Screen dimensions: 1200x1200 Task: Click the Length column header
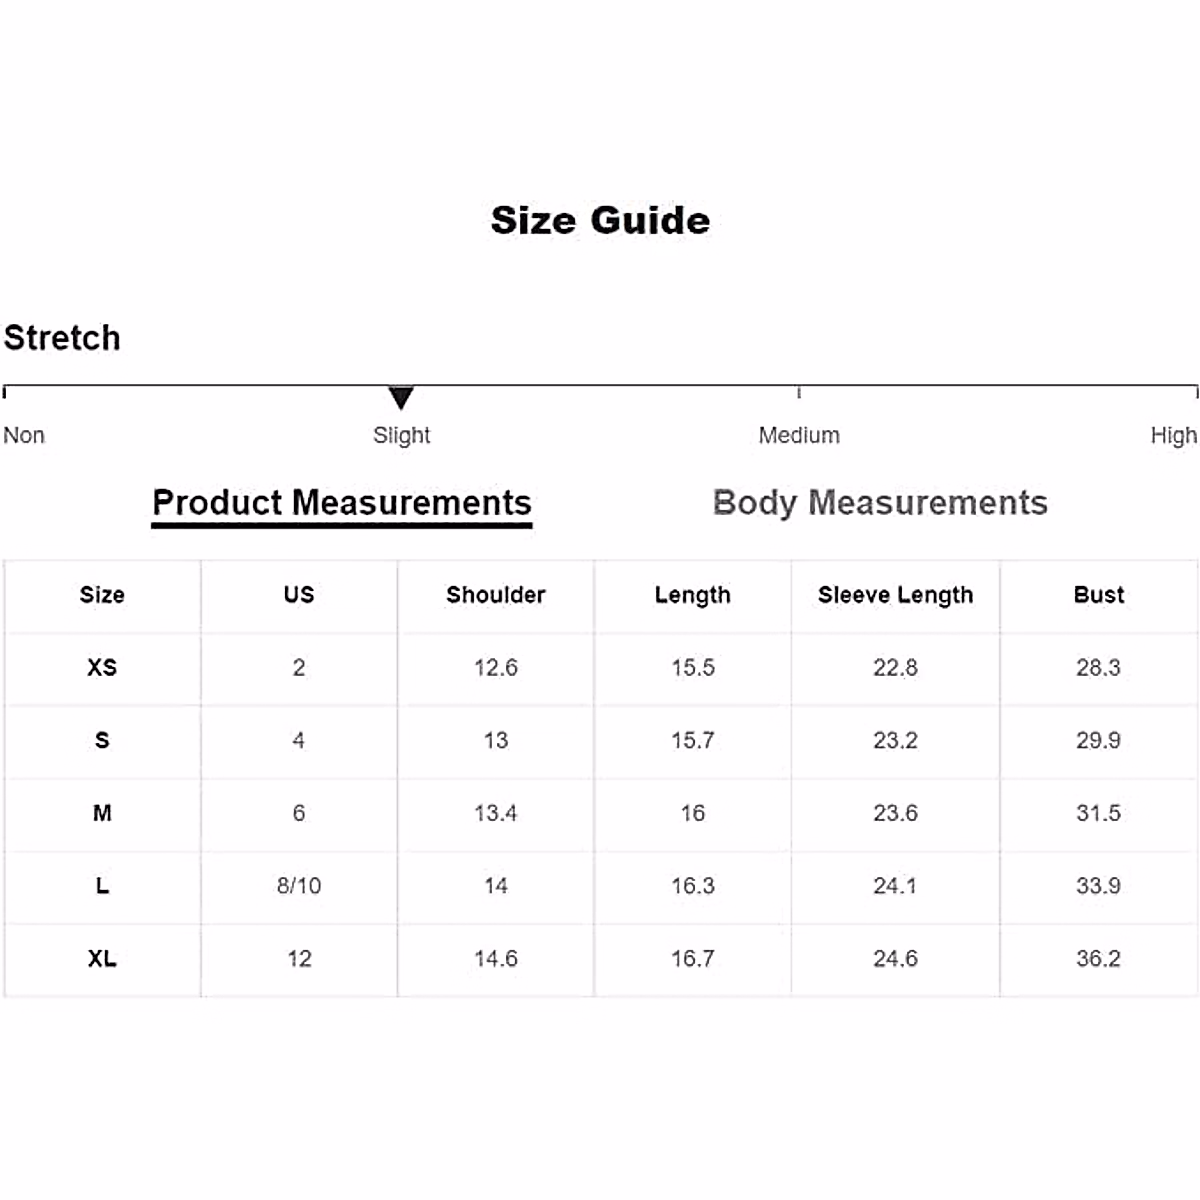(x=692, y=595)
